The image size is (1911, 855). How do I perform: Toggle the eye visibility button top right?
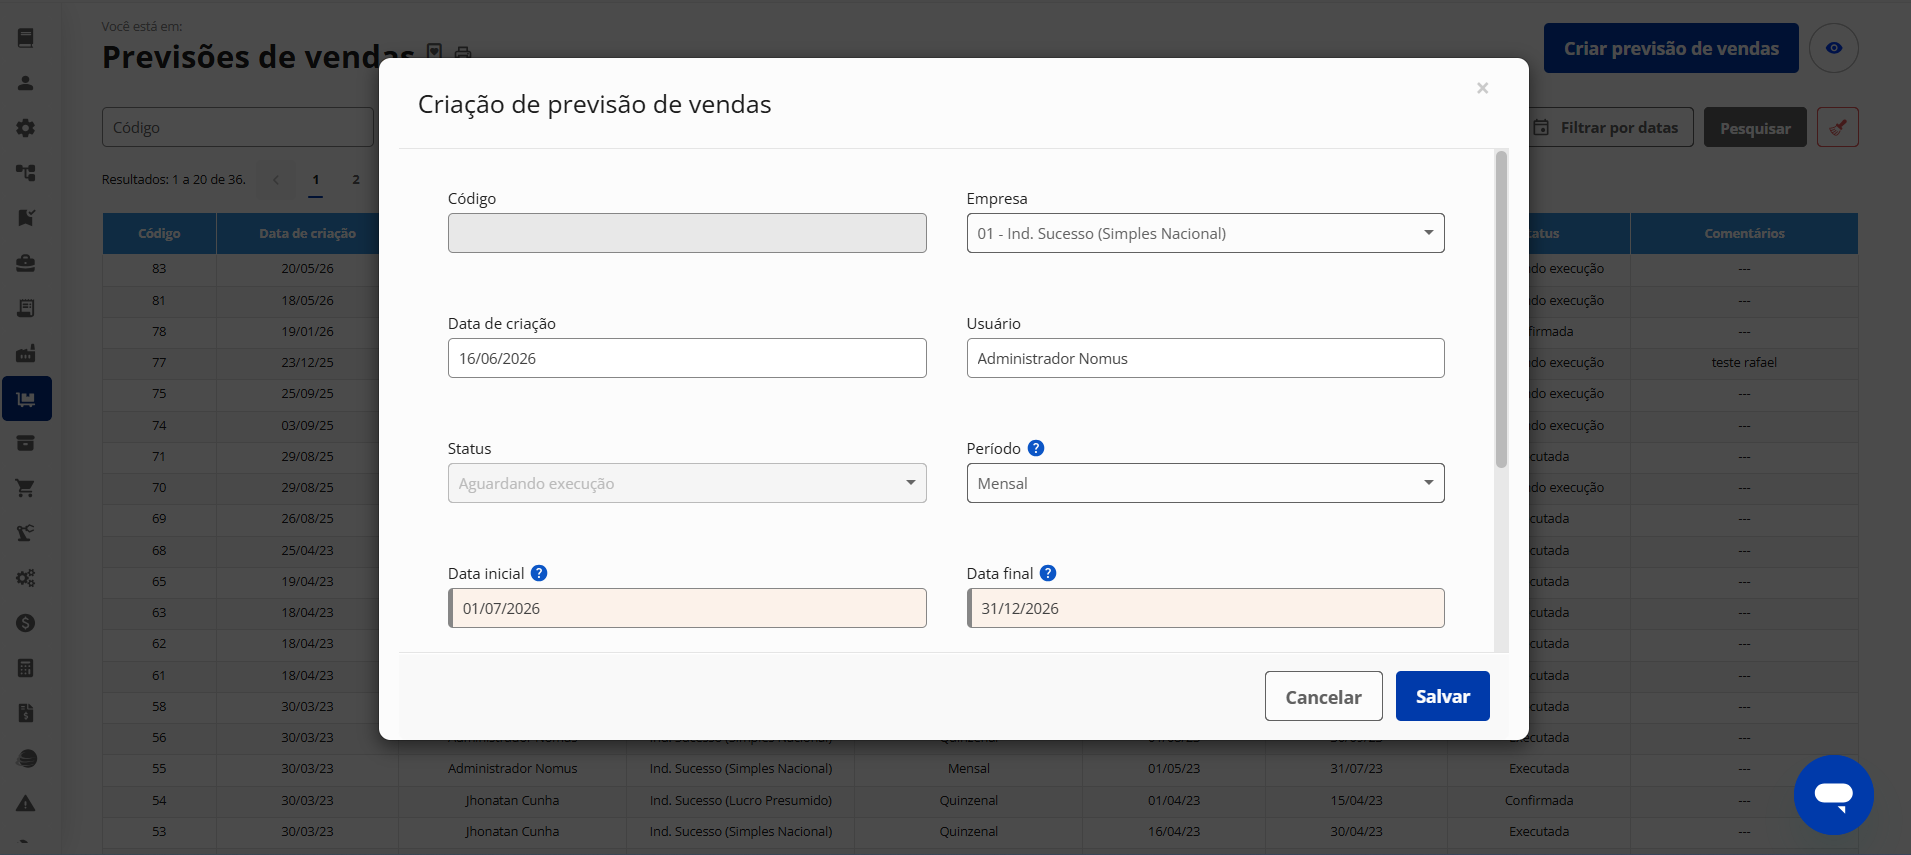point(1834,48)
